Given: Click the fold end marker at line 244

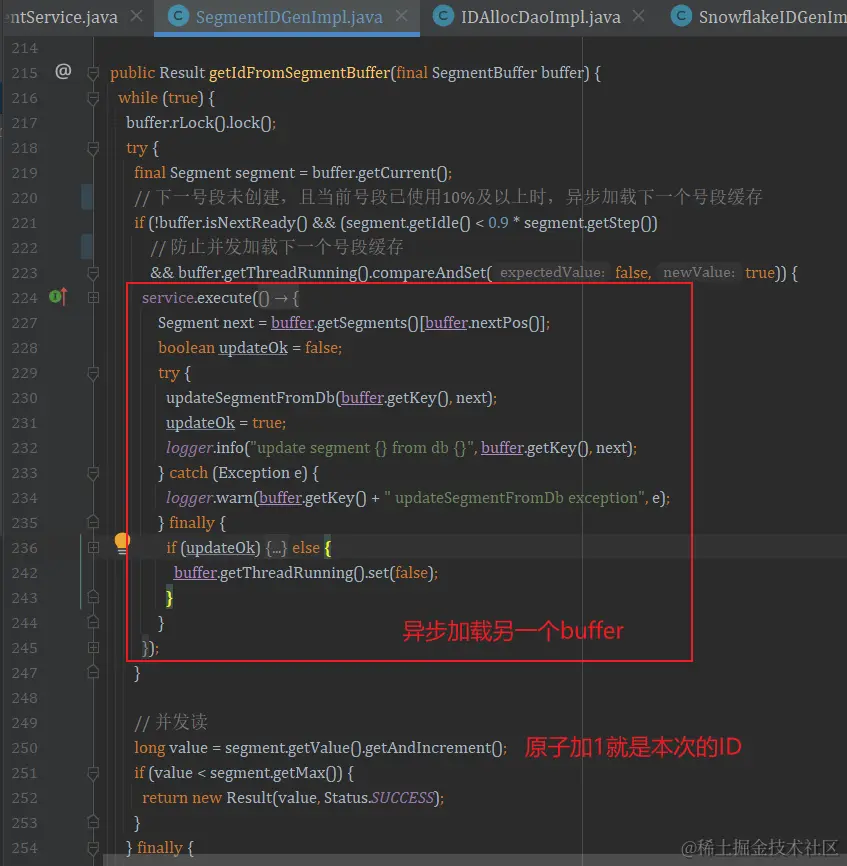Looking at the screenshot, I should 93,622.
